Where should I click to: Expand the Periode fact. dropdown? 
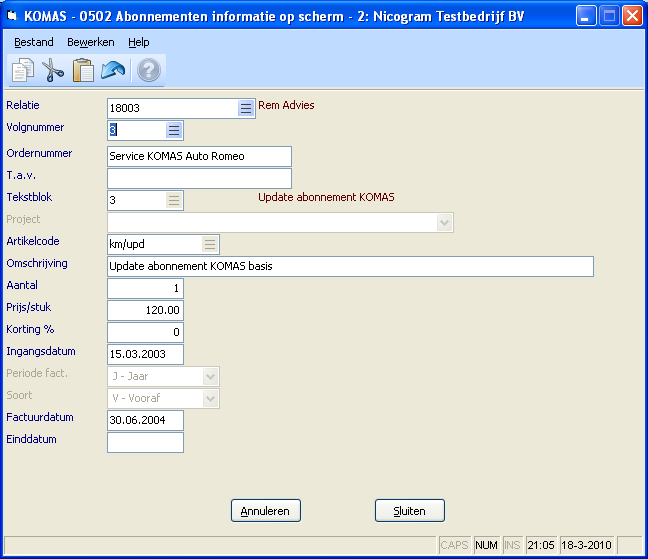(210, 376)
